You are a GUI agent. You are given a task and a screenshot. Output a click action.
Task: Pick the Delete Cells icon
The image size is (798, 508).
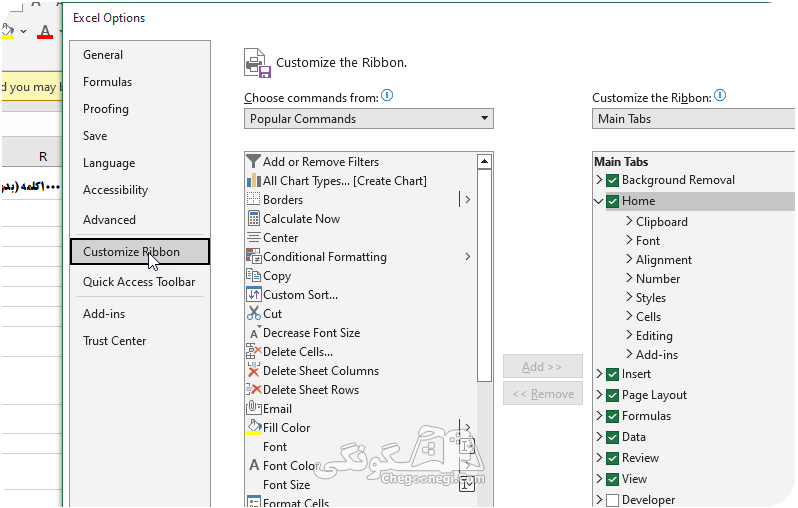coord(253,352)
